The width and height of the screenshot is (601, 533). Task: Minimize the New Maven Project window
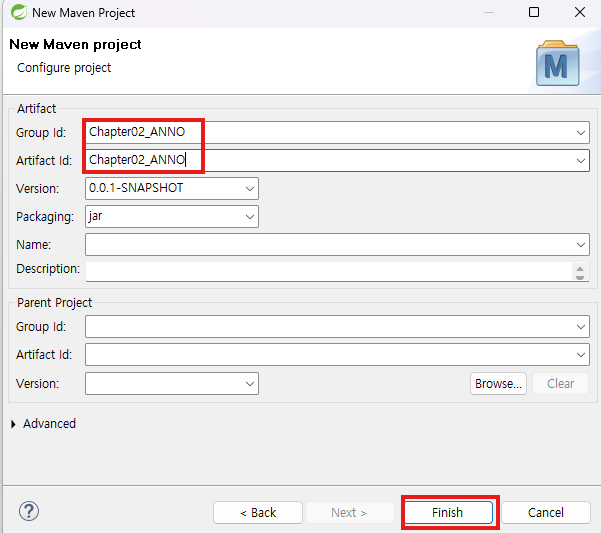[x=489, y=12]
